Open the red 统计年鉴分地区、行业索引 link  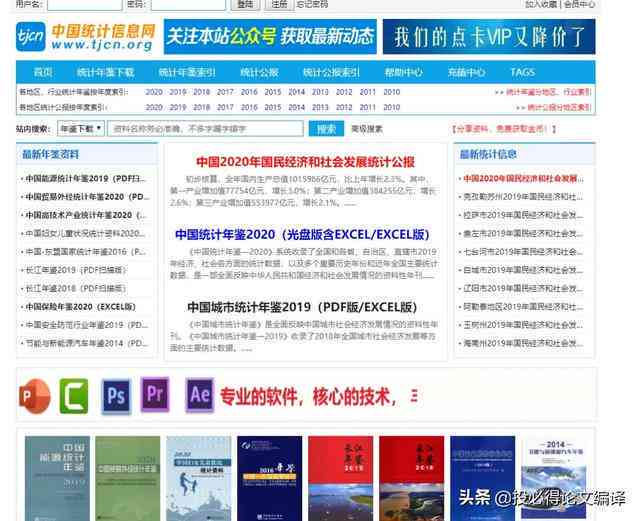548,92
